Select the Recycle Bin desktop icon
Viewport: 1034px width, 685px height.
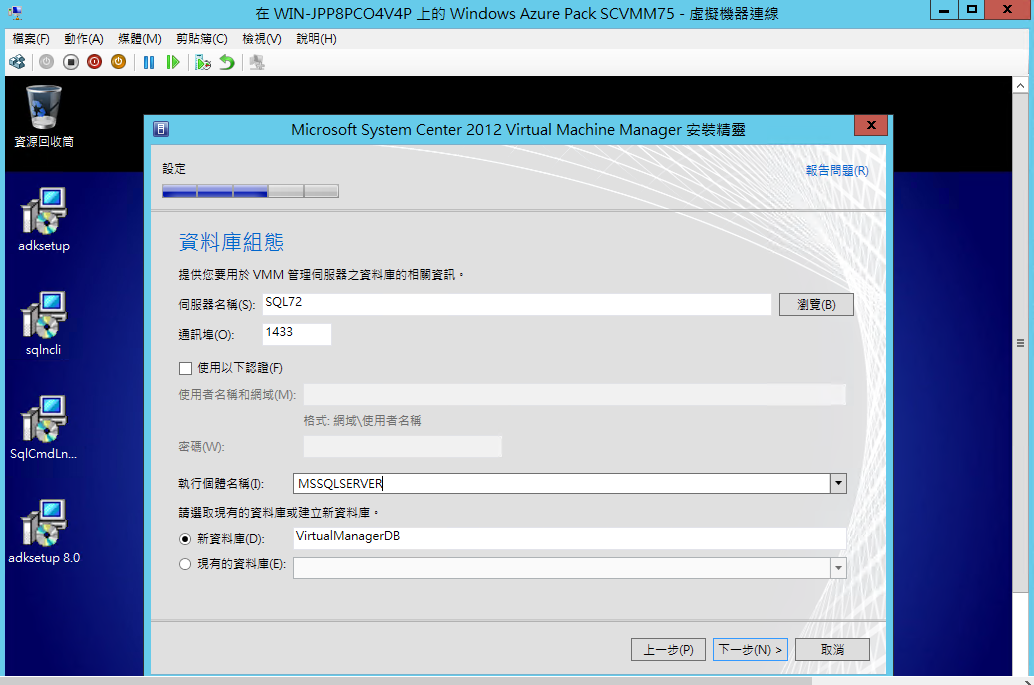coord(44,116)
